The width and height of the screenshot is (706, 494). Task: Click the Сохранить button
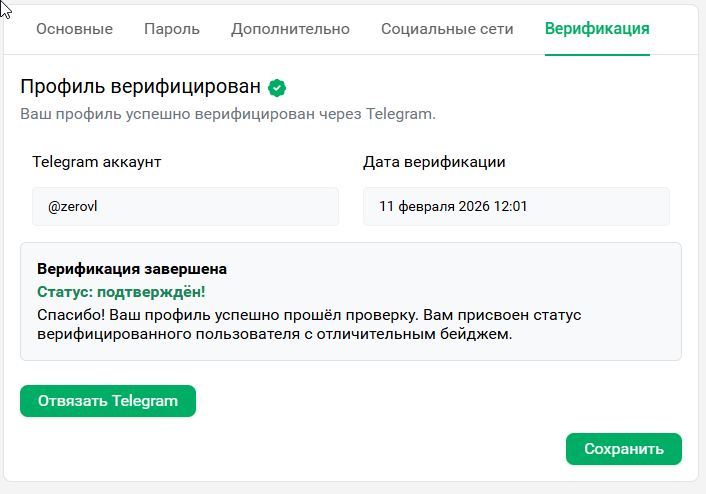(623, 449)
